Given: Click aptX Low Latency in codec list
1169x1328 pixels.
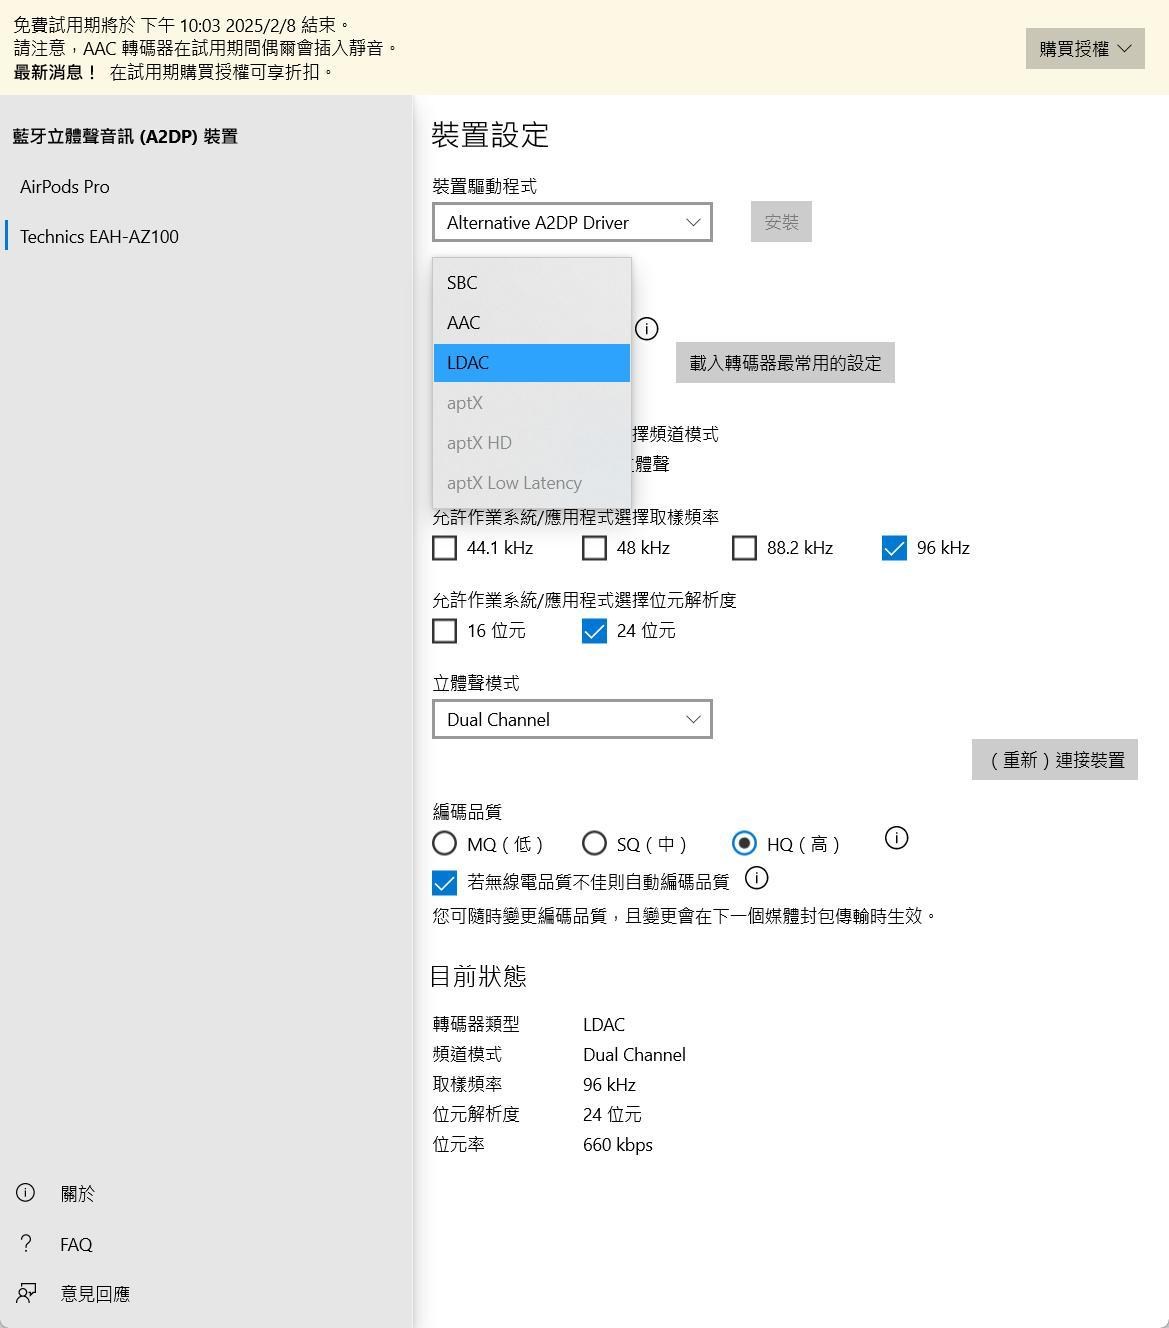Looking at the screenshot, I should click(x=532, y=483).
